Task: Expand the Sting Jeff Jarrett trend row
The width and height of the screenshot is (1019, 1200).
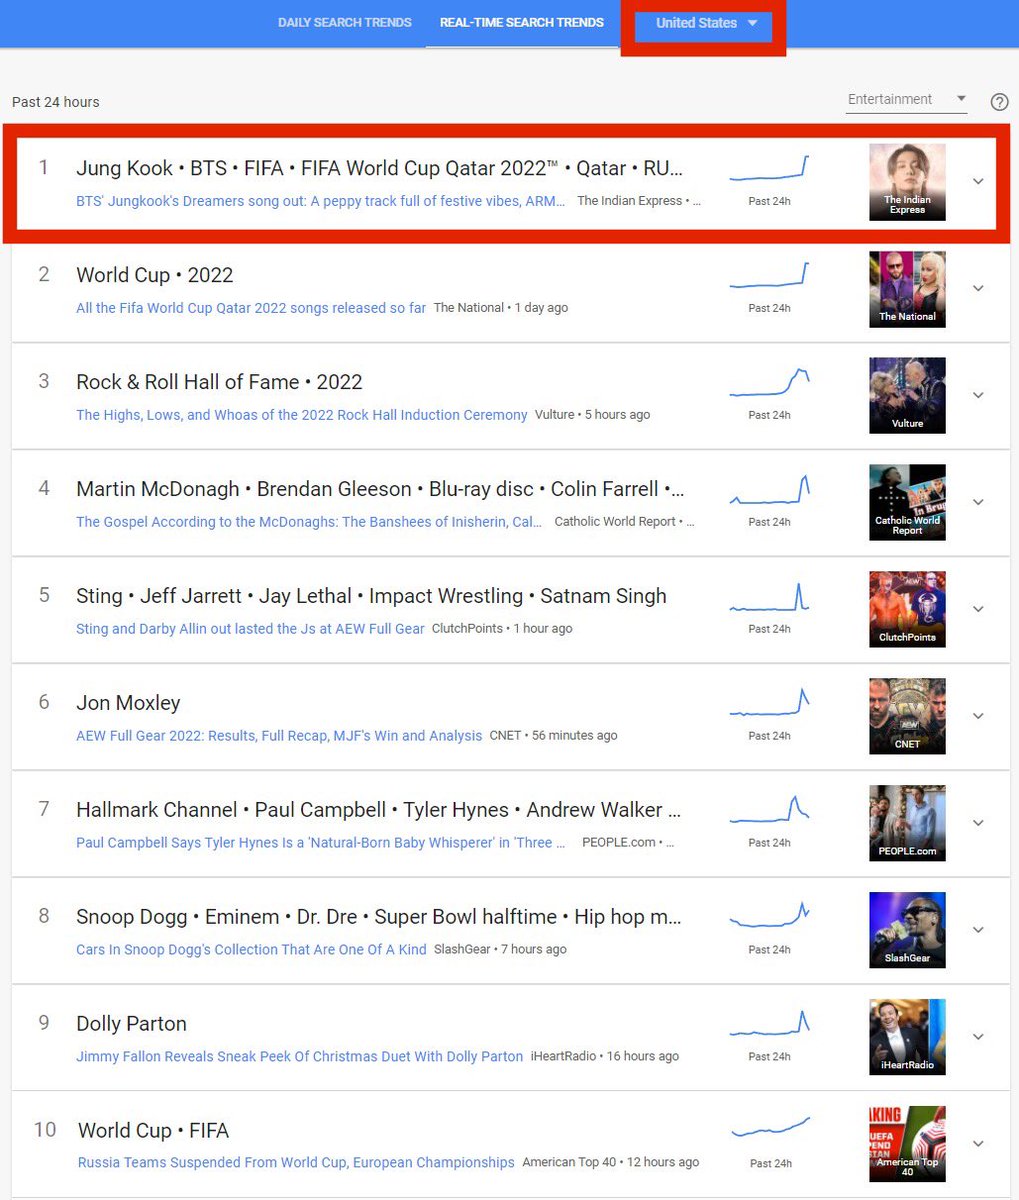Action: pyautogui.click(x=978, y=609)
